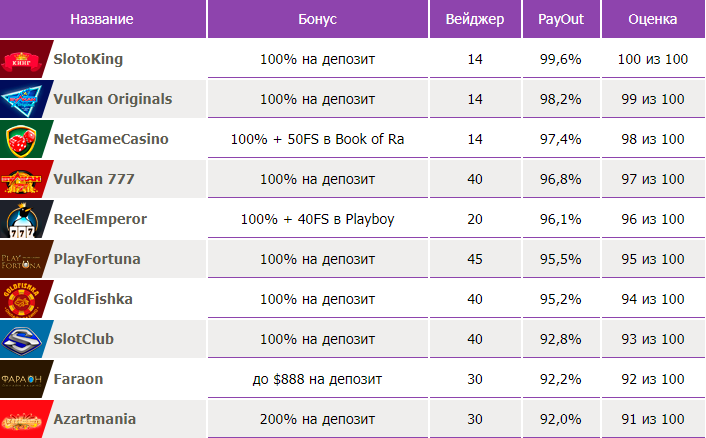The height and width of the screenshot is (438, 706).
Task: Open the SlotoKing casino name link
Action: [88, 59]
